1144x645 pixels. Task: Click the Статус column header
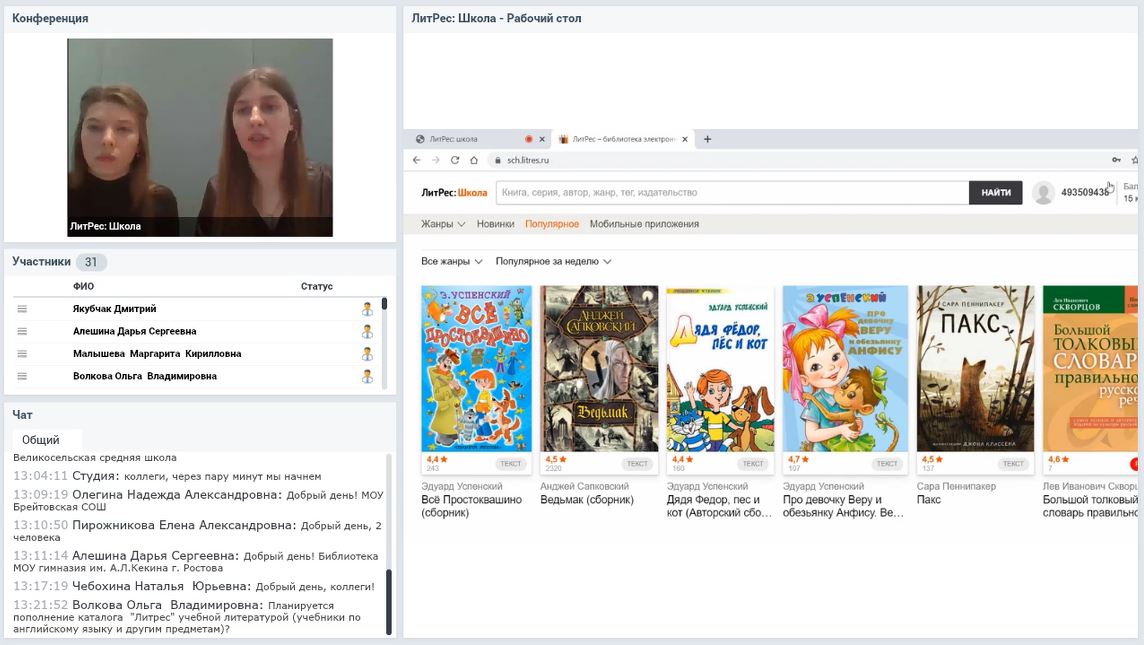pyautogui.click(x=317, y=286)
